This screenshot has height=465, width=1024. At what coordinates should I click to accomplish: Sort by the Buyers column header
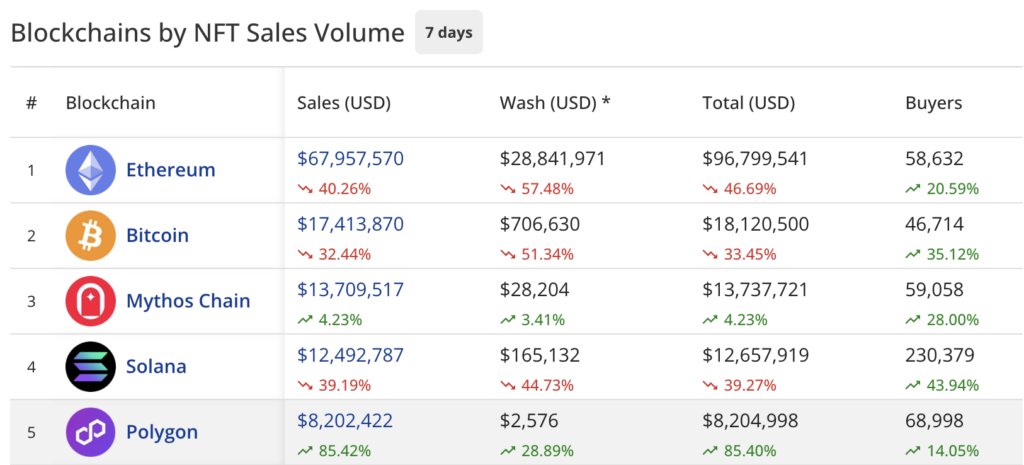click(x=934, y=103)
